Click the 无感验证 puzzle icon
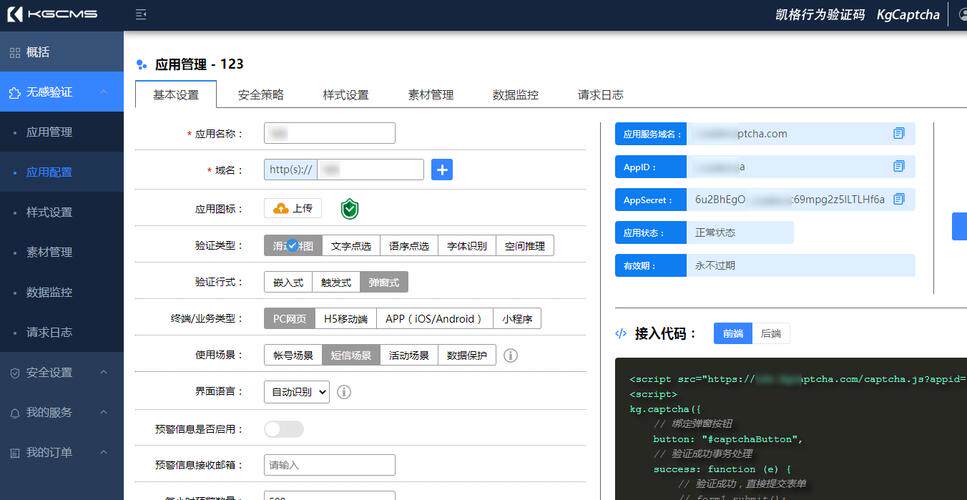The height and width of the screenshot is (500, 967). click(15, 92)
